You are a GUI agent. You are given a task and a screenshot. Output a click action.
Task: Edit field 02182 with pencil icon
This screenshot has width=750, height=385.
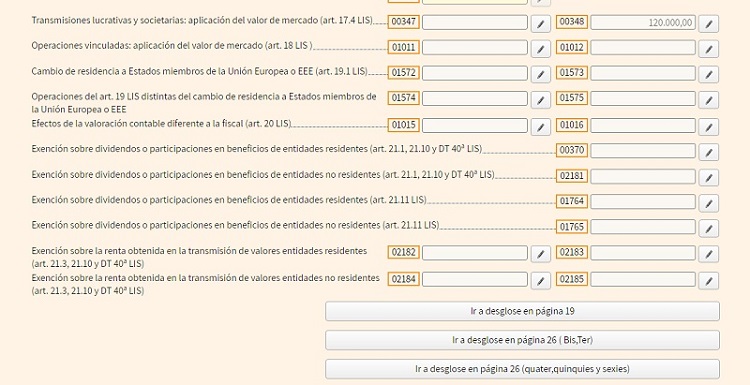(x=540, y=254)
